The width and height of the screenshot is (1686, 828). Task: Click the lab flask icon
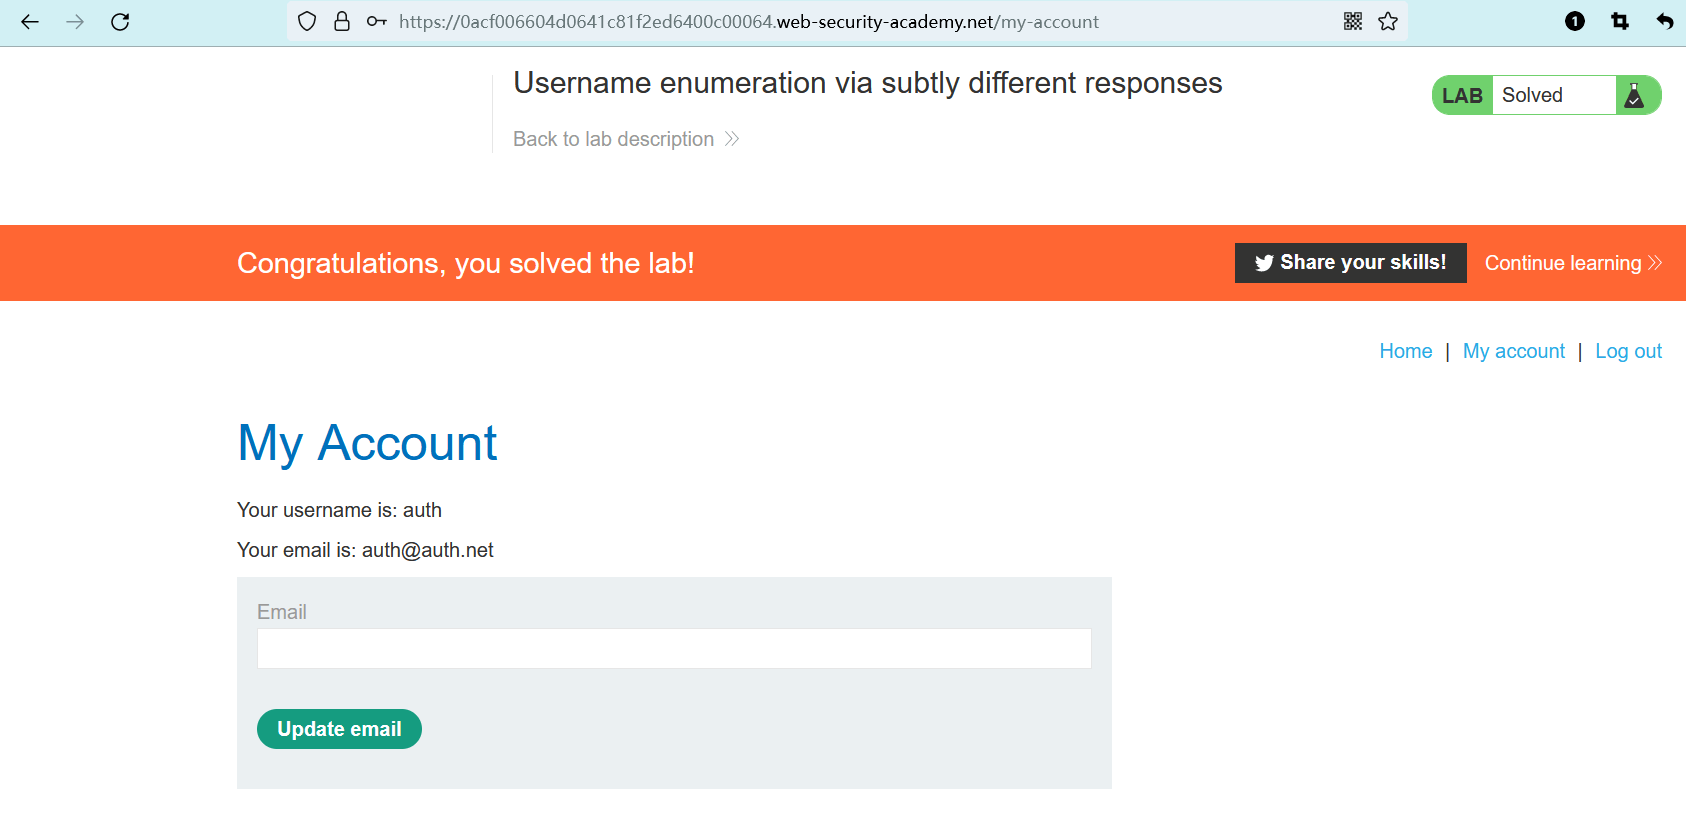coord(1634,96)
